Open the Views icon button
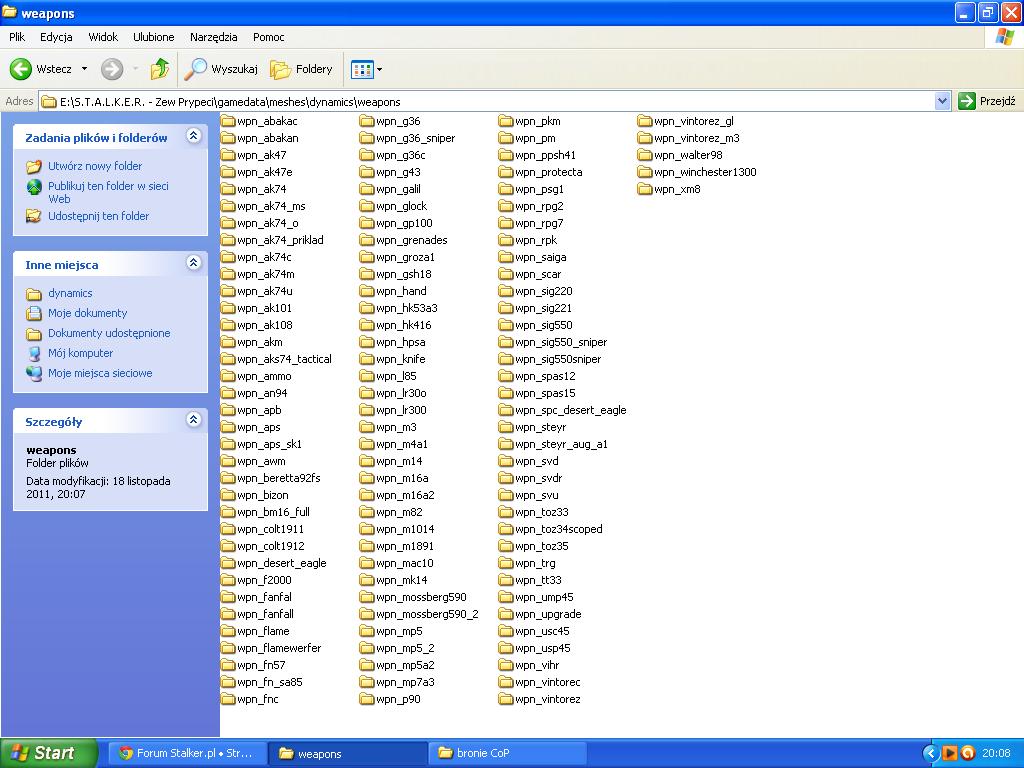Image resolution: width=1024 pixels, height=768 pixels. (x=362, y=69)
